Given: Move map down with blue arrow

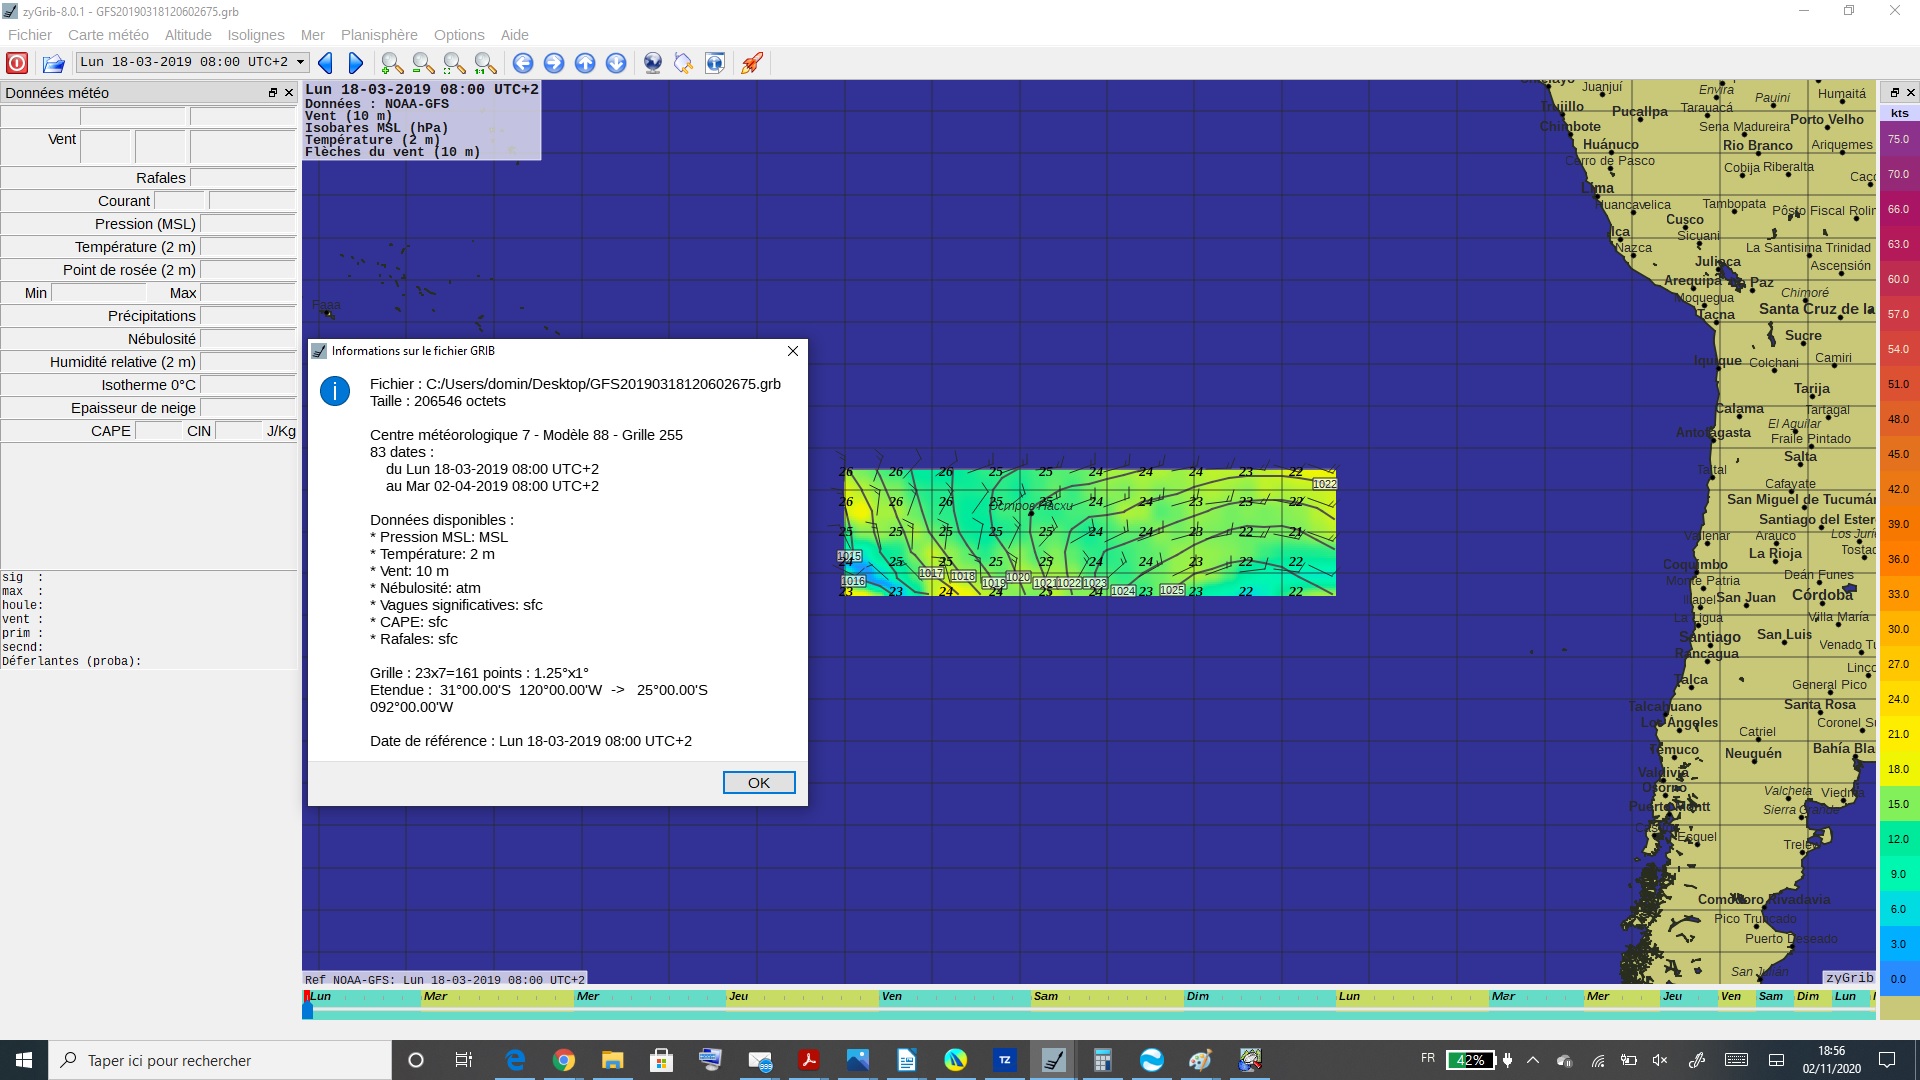Looking at the screenshot, I should pyautogui.click(x=616, y=63).
